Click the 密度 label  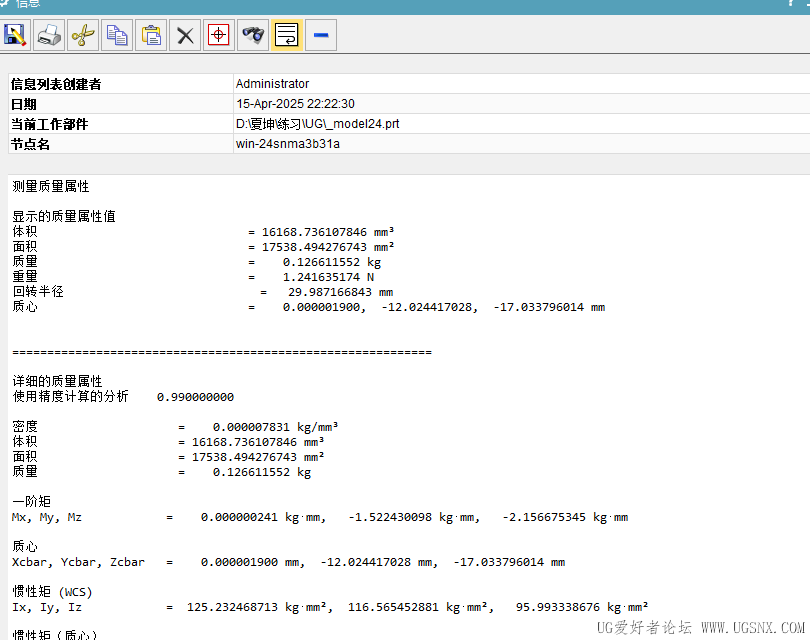pos(25,427)
